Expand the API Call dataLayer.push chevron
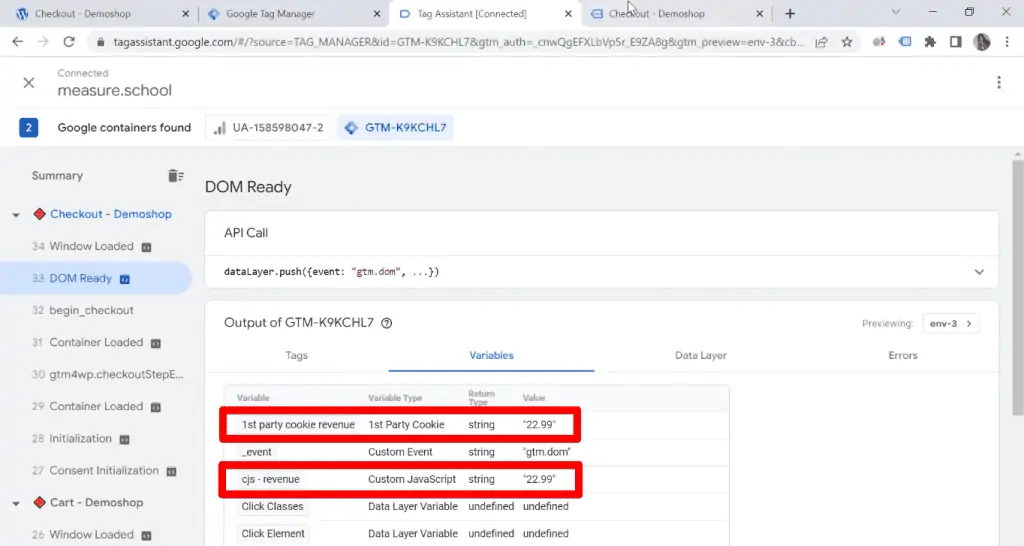This screenshot has height=546, width=1024. point(979,272)
